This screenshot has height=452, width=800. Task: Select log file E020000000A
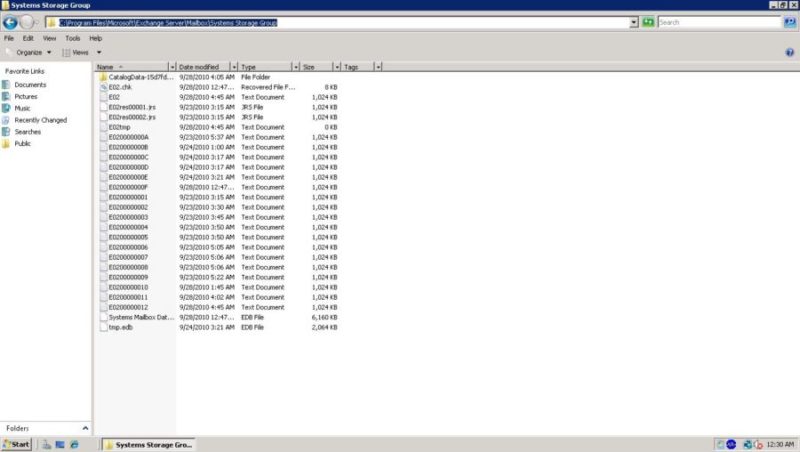[129, 137]
